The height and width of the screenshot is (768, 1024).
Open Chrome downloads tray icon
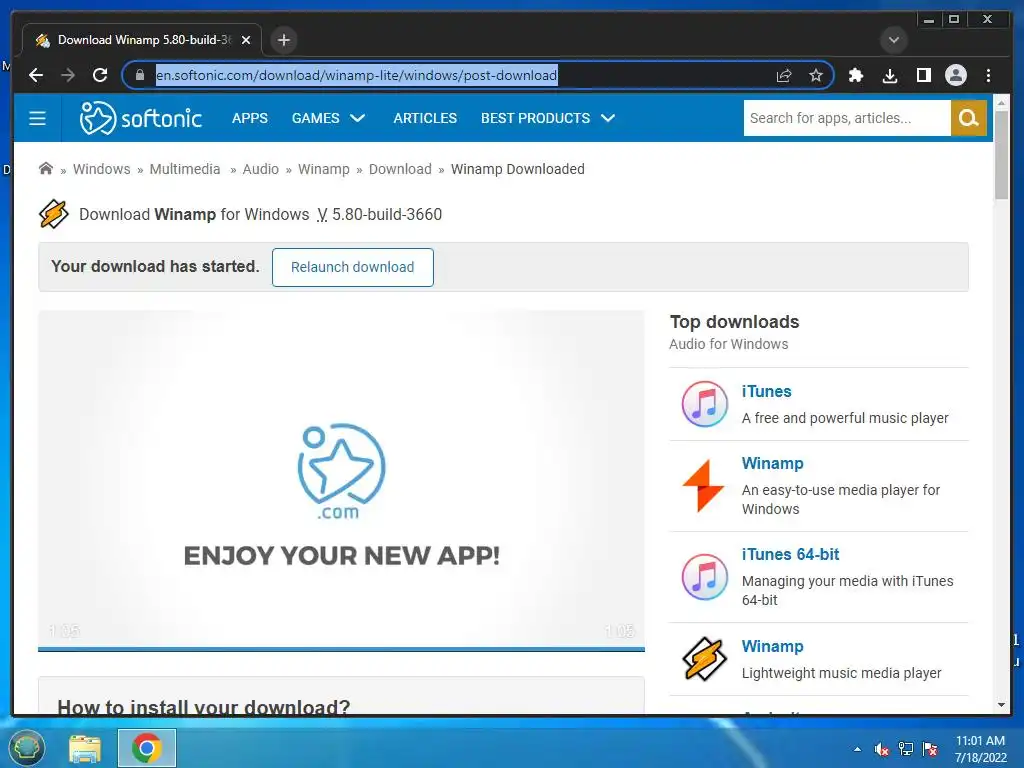click(x=889, y=75)
